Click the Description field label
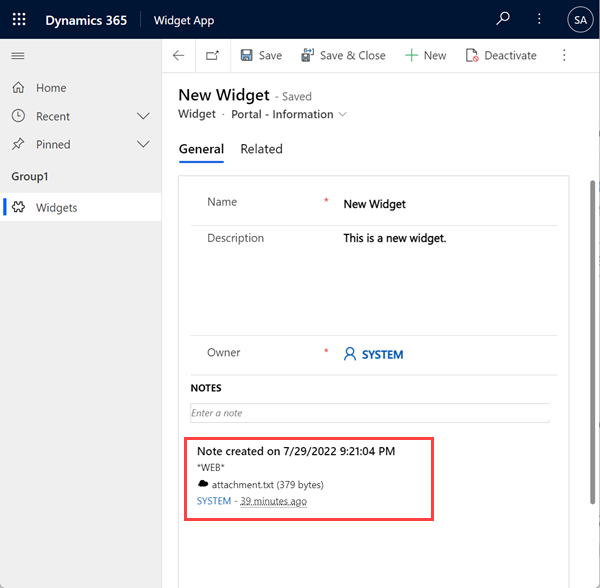Image resolution: width=600 pixels, height=588 pixels. tap(235, 238)
